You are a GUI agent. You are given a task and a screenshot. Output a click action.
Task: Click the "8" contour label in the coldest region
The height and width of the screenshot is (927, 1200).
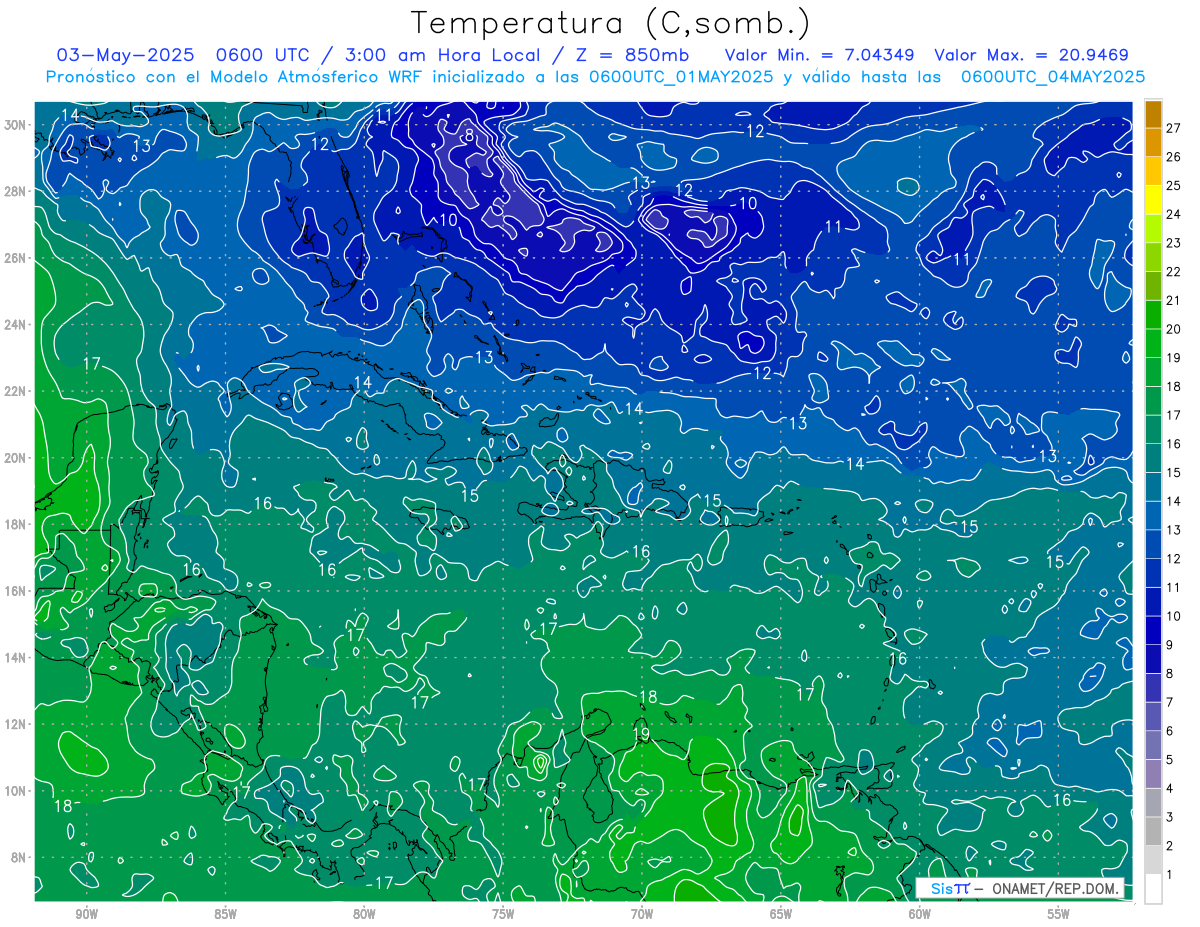(x=468, y=135)
